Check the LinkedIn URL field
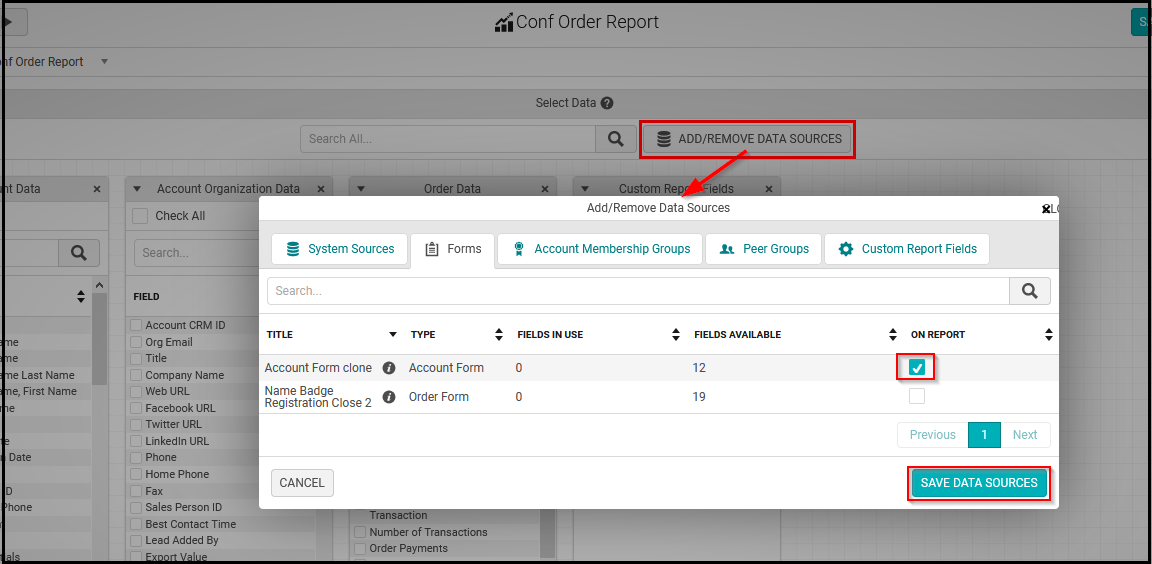 pyautogui.click(x=135, y=441)
